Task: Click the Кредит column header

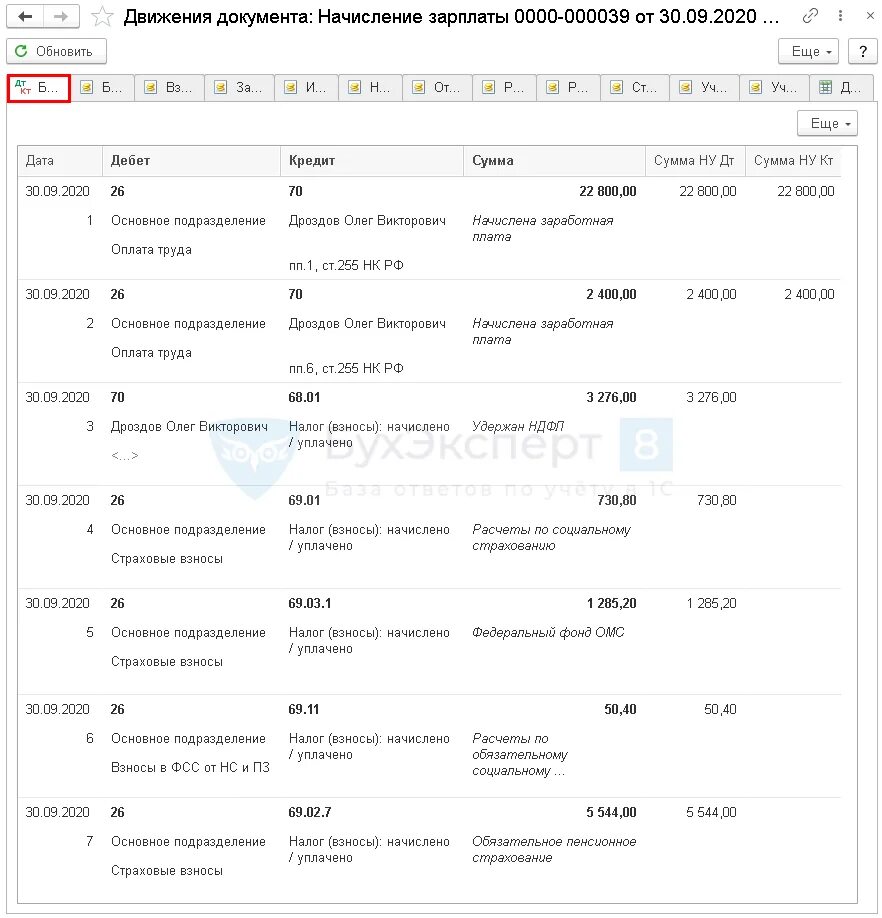Action: pyautogui.click(x=372, y=161)
